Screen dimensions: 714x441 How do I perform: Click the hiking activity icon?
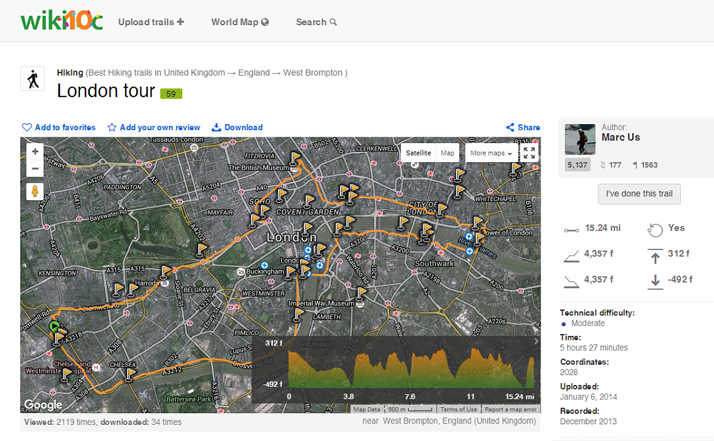[33, 80]
